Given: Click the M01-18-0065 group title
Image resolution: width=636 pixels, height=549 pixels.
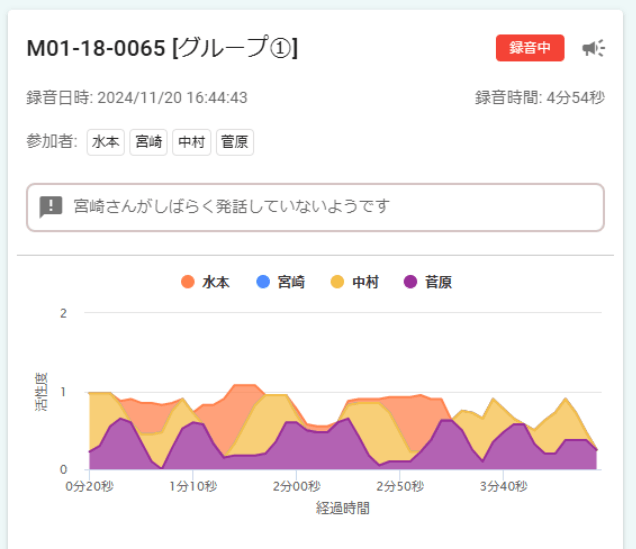Looking at the screenshot, I should 162,49.
